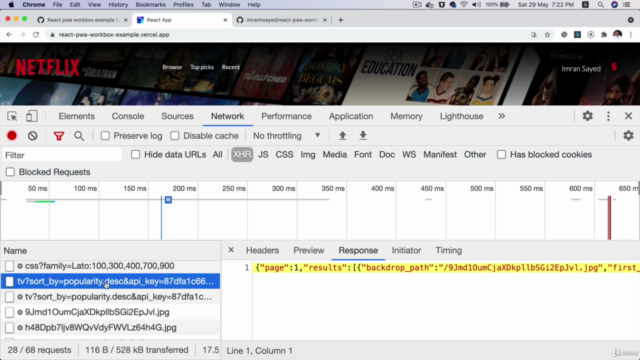Viewport: 640px width, 360px height.
Task: Toggle the device toolbar icon
Action: [x=31, y=116]
